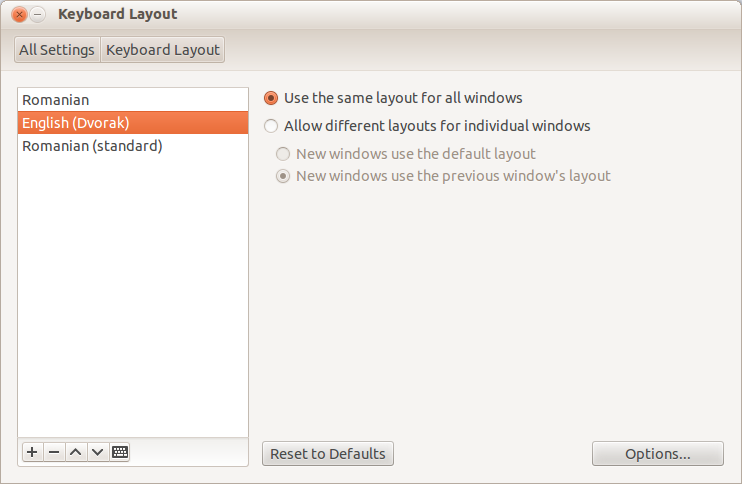
Task: Open the Options... dialog
Action: [657, 453]
